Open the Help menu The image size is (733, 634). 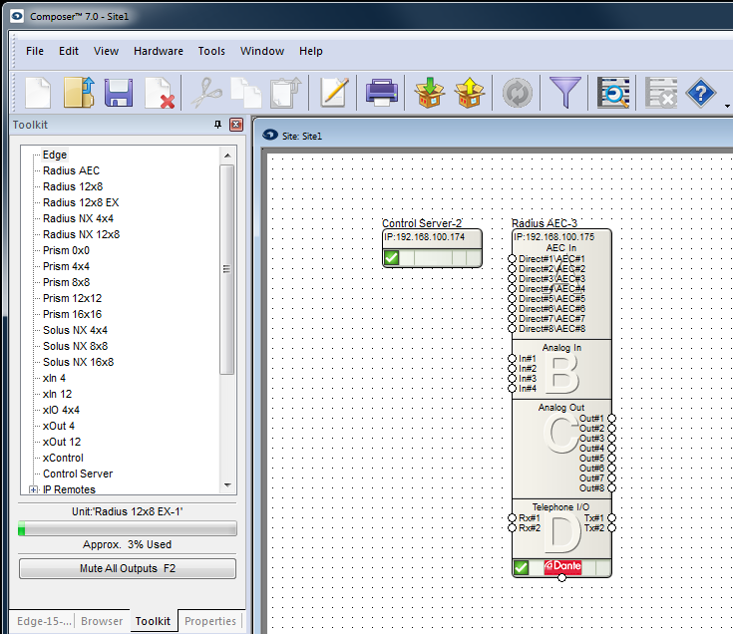(x=310, y=51)
